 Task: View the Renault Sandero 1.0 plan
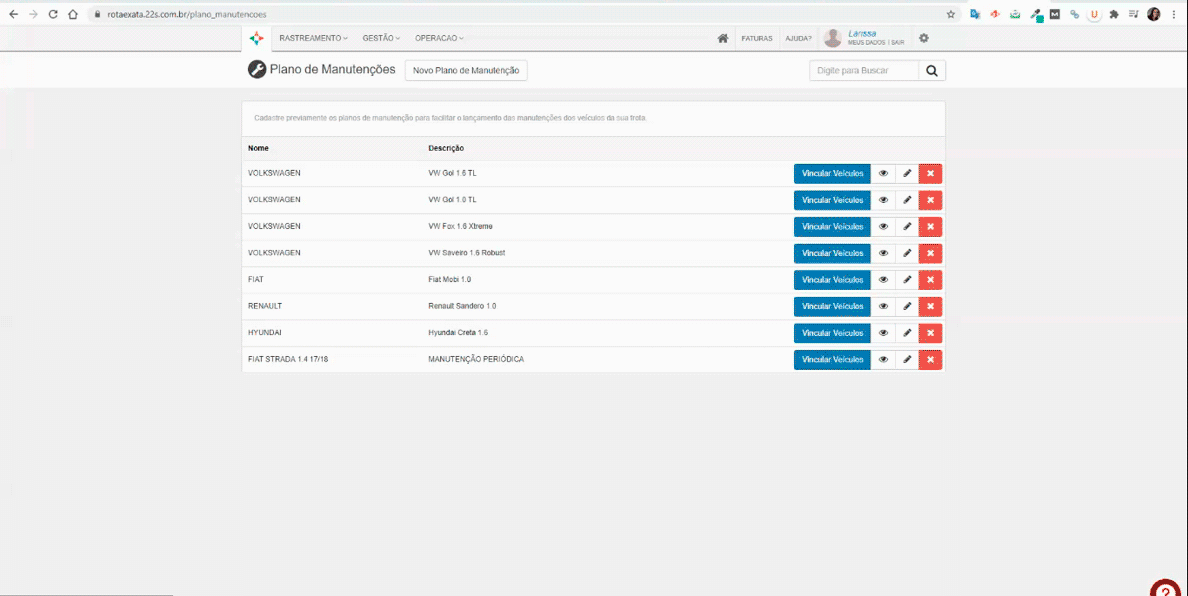pos(883,306)
